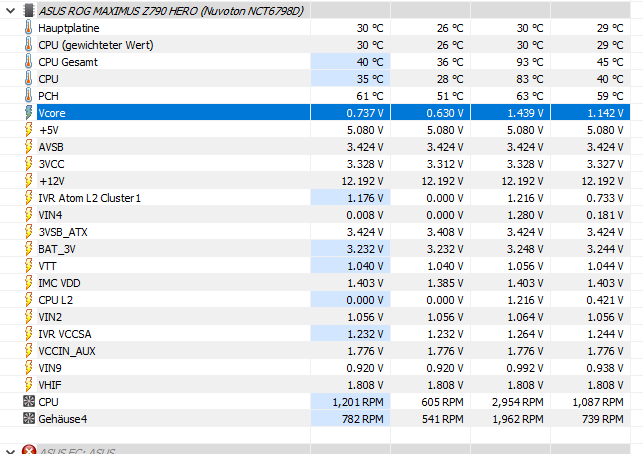Click the VIN4 maximum value 1.280 V

525,215
